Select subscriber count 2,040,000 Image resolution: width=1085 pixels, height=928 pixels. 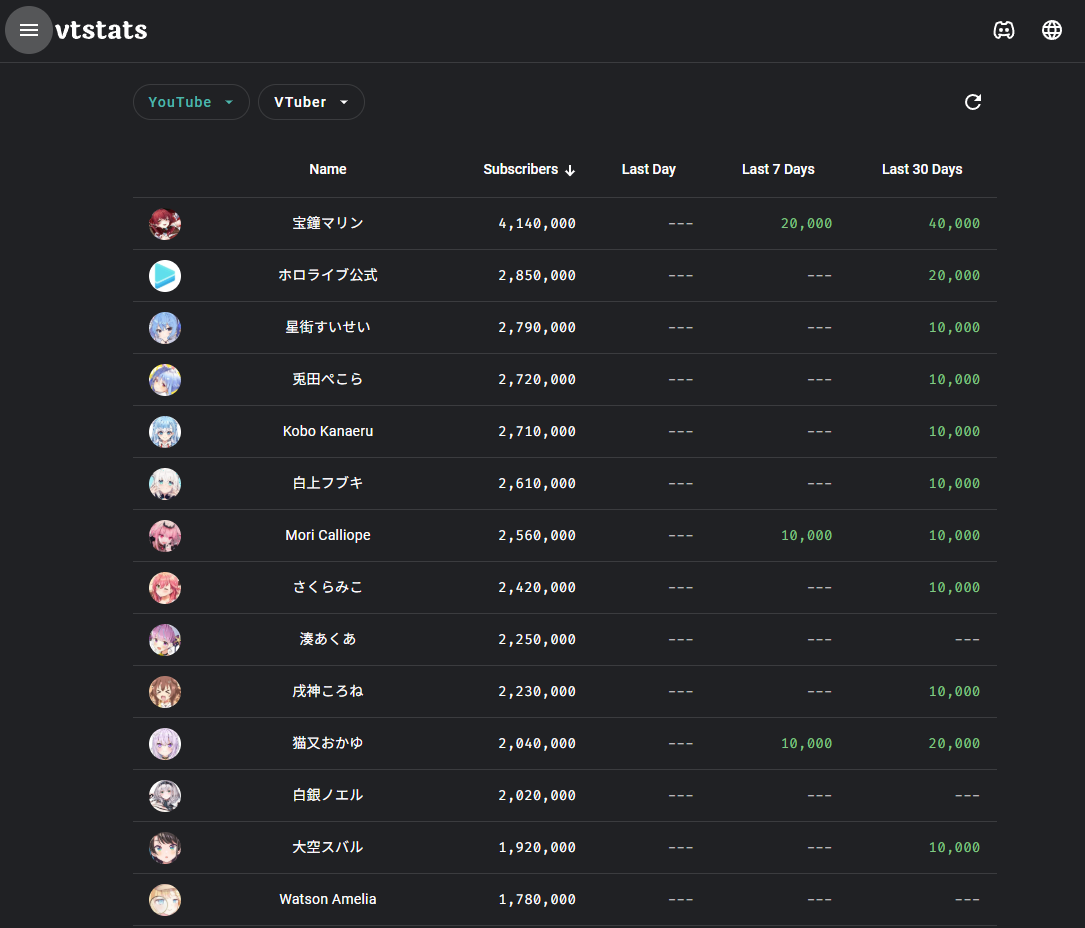click(x=537, y=743)
